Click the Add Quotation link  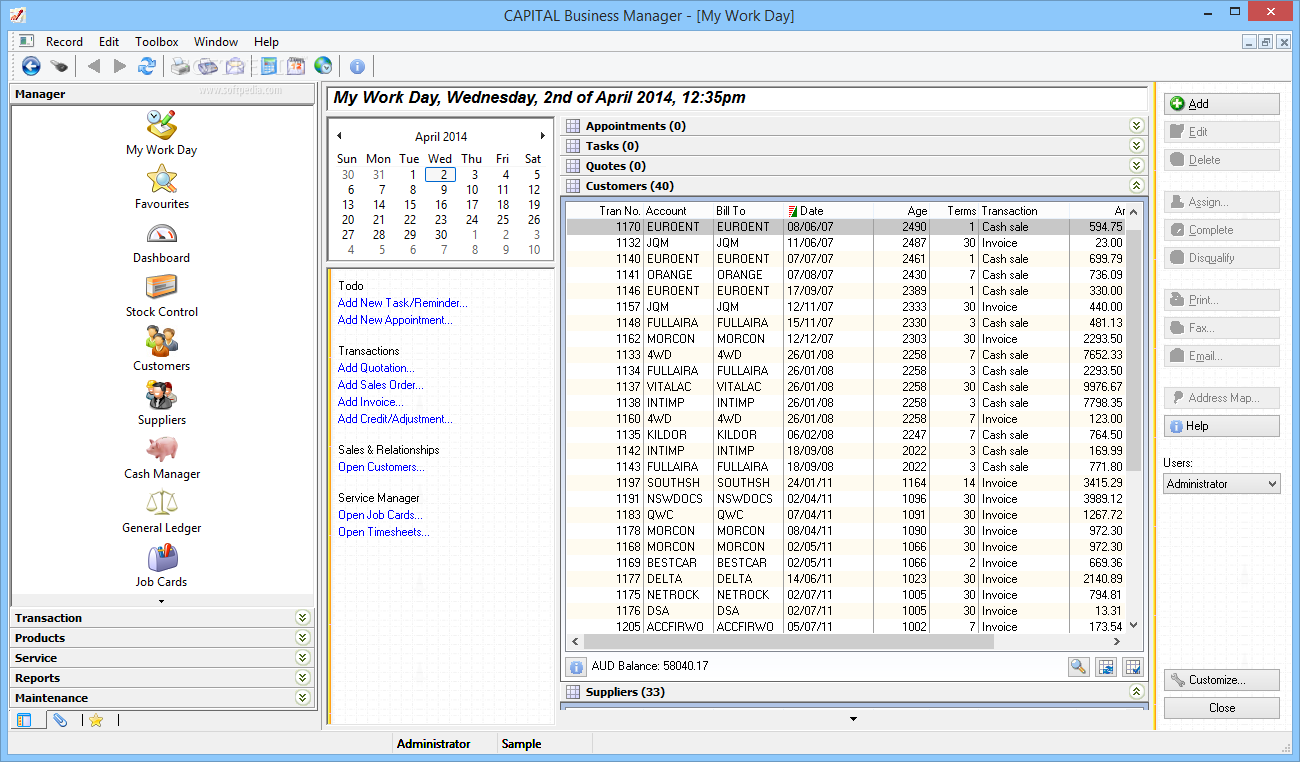click(376, 368)
